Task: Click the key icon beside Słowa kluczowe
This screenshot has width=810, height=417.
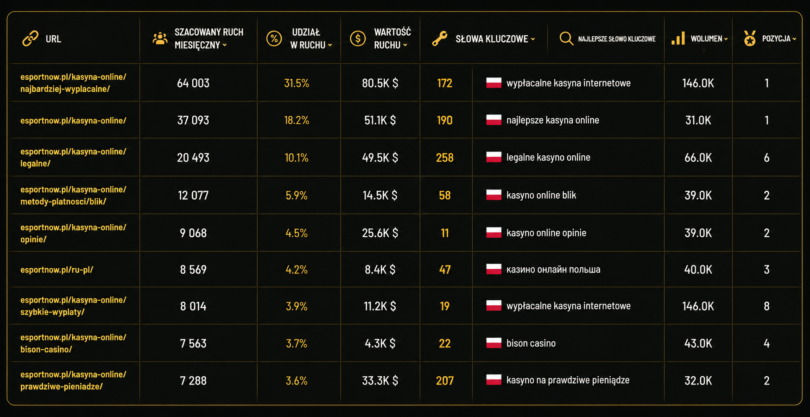Action: [439, 39]
